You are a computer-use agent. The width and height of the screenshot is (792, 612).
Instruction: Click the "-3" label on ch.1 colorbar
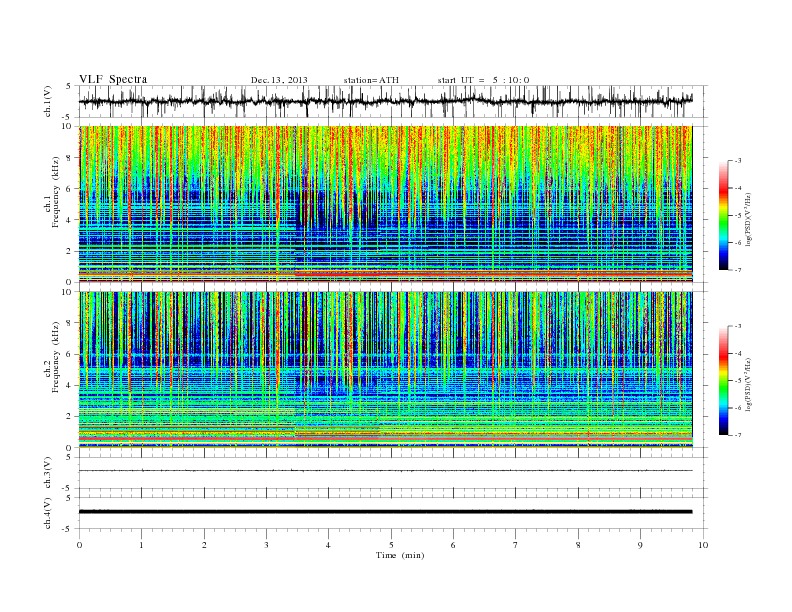click(738, 161)
